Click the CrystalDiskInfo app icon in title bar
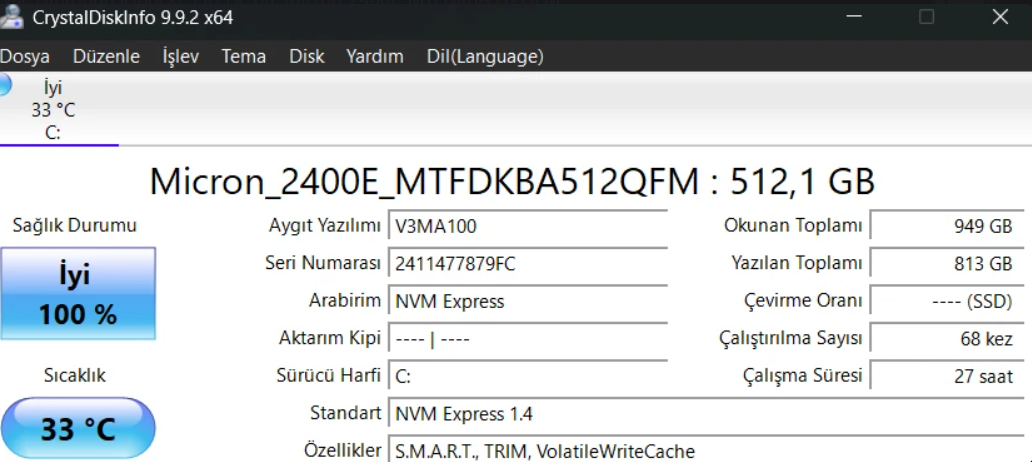Screen dimensions: 1032x462 11,16
